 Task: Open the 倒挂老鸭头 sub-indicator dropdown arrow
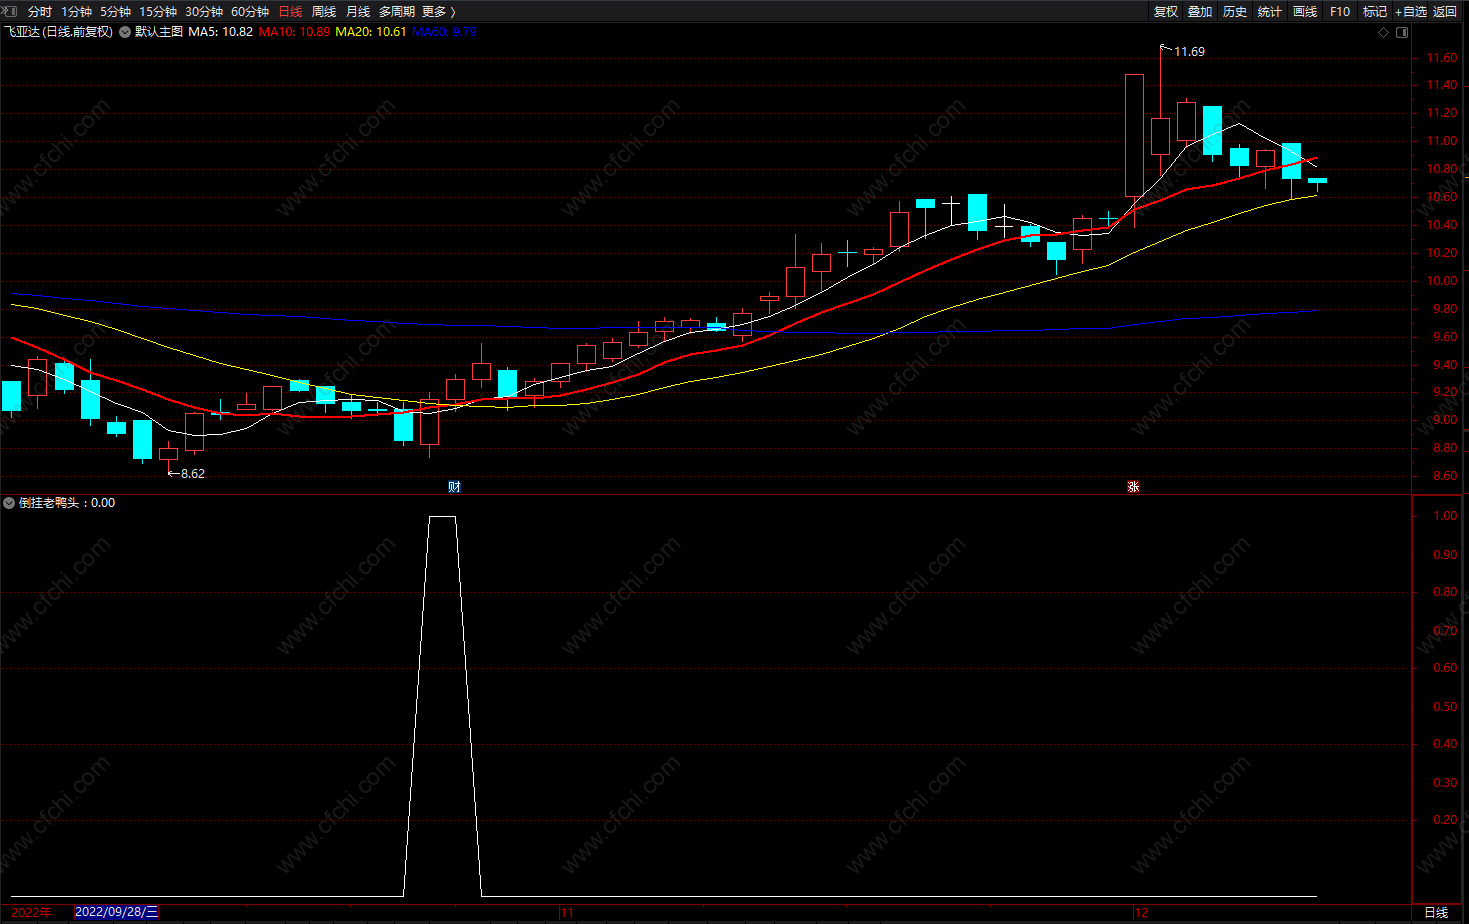9,503
